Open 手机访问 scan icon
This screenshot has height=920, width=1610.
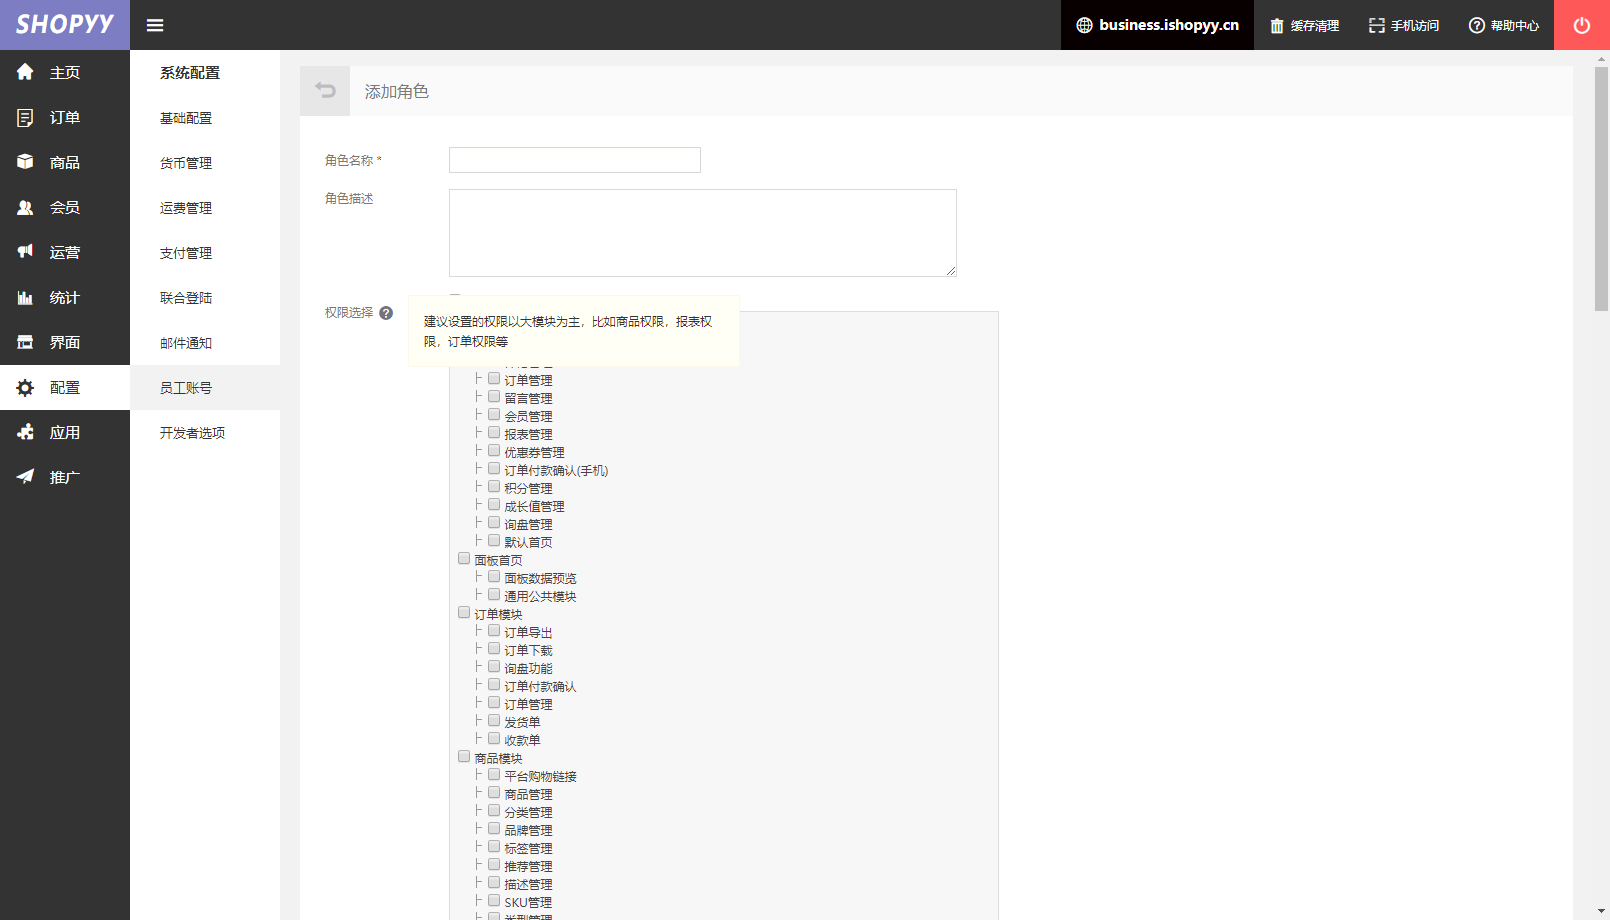[1377, 26]
